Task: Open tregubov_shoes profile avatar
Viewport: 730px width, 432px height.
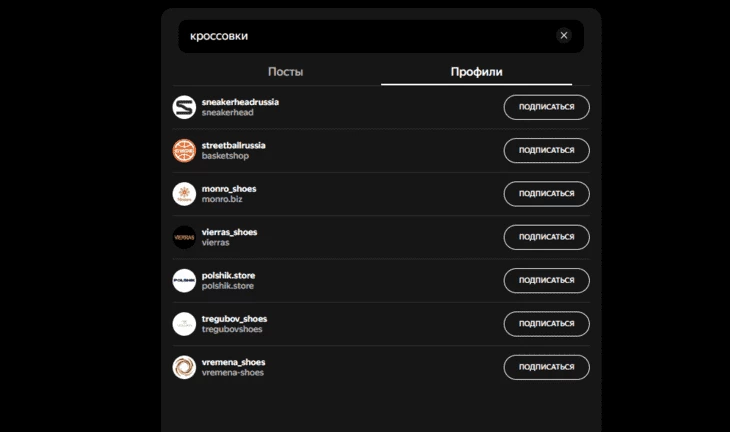Action: tap(184, 324)
